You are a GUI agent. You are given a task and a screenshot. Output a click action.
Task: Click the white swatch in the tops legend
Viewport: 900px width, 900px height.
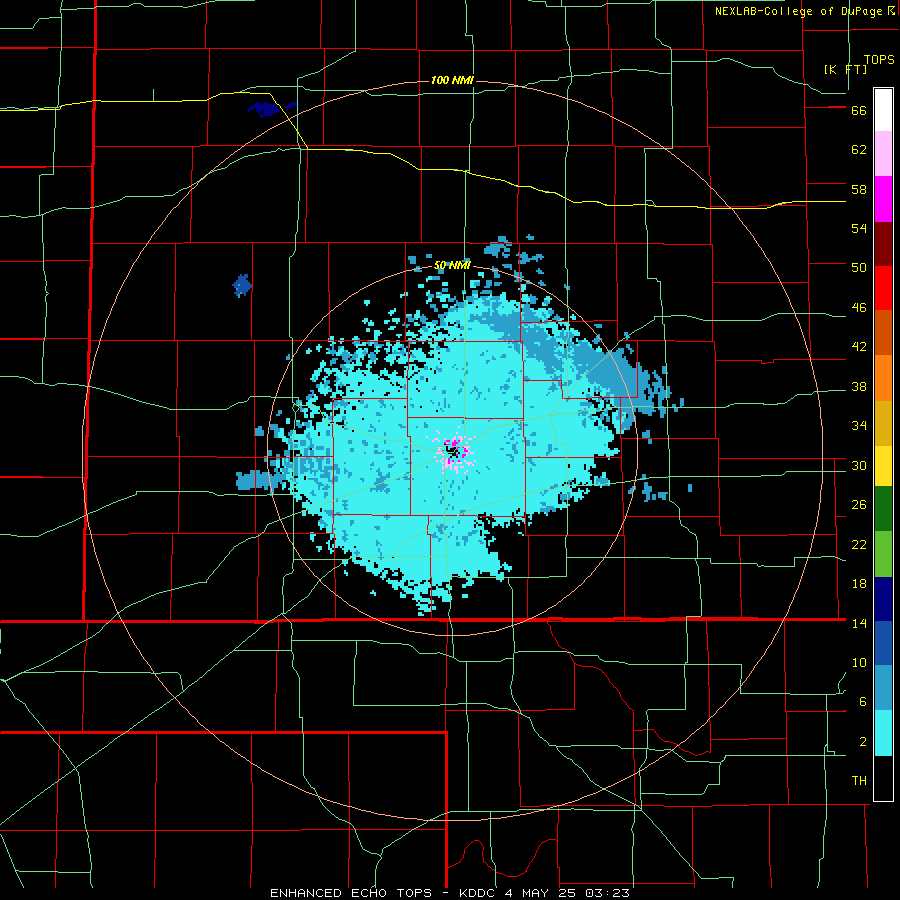(x=883, y=110)
